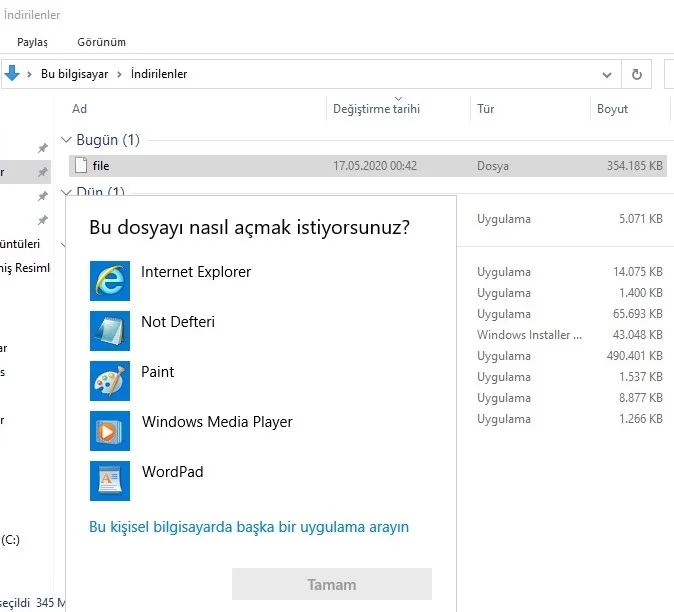Click the Windows Installer type cell

pos(529,335)
